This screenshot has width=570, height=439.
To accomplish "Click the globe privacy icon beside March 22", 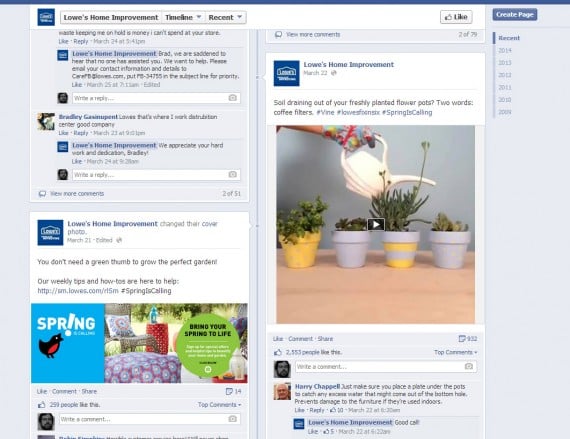I will pos(334,73).
